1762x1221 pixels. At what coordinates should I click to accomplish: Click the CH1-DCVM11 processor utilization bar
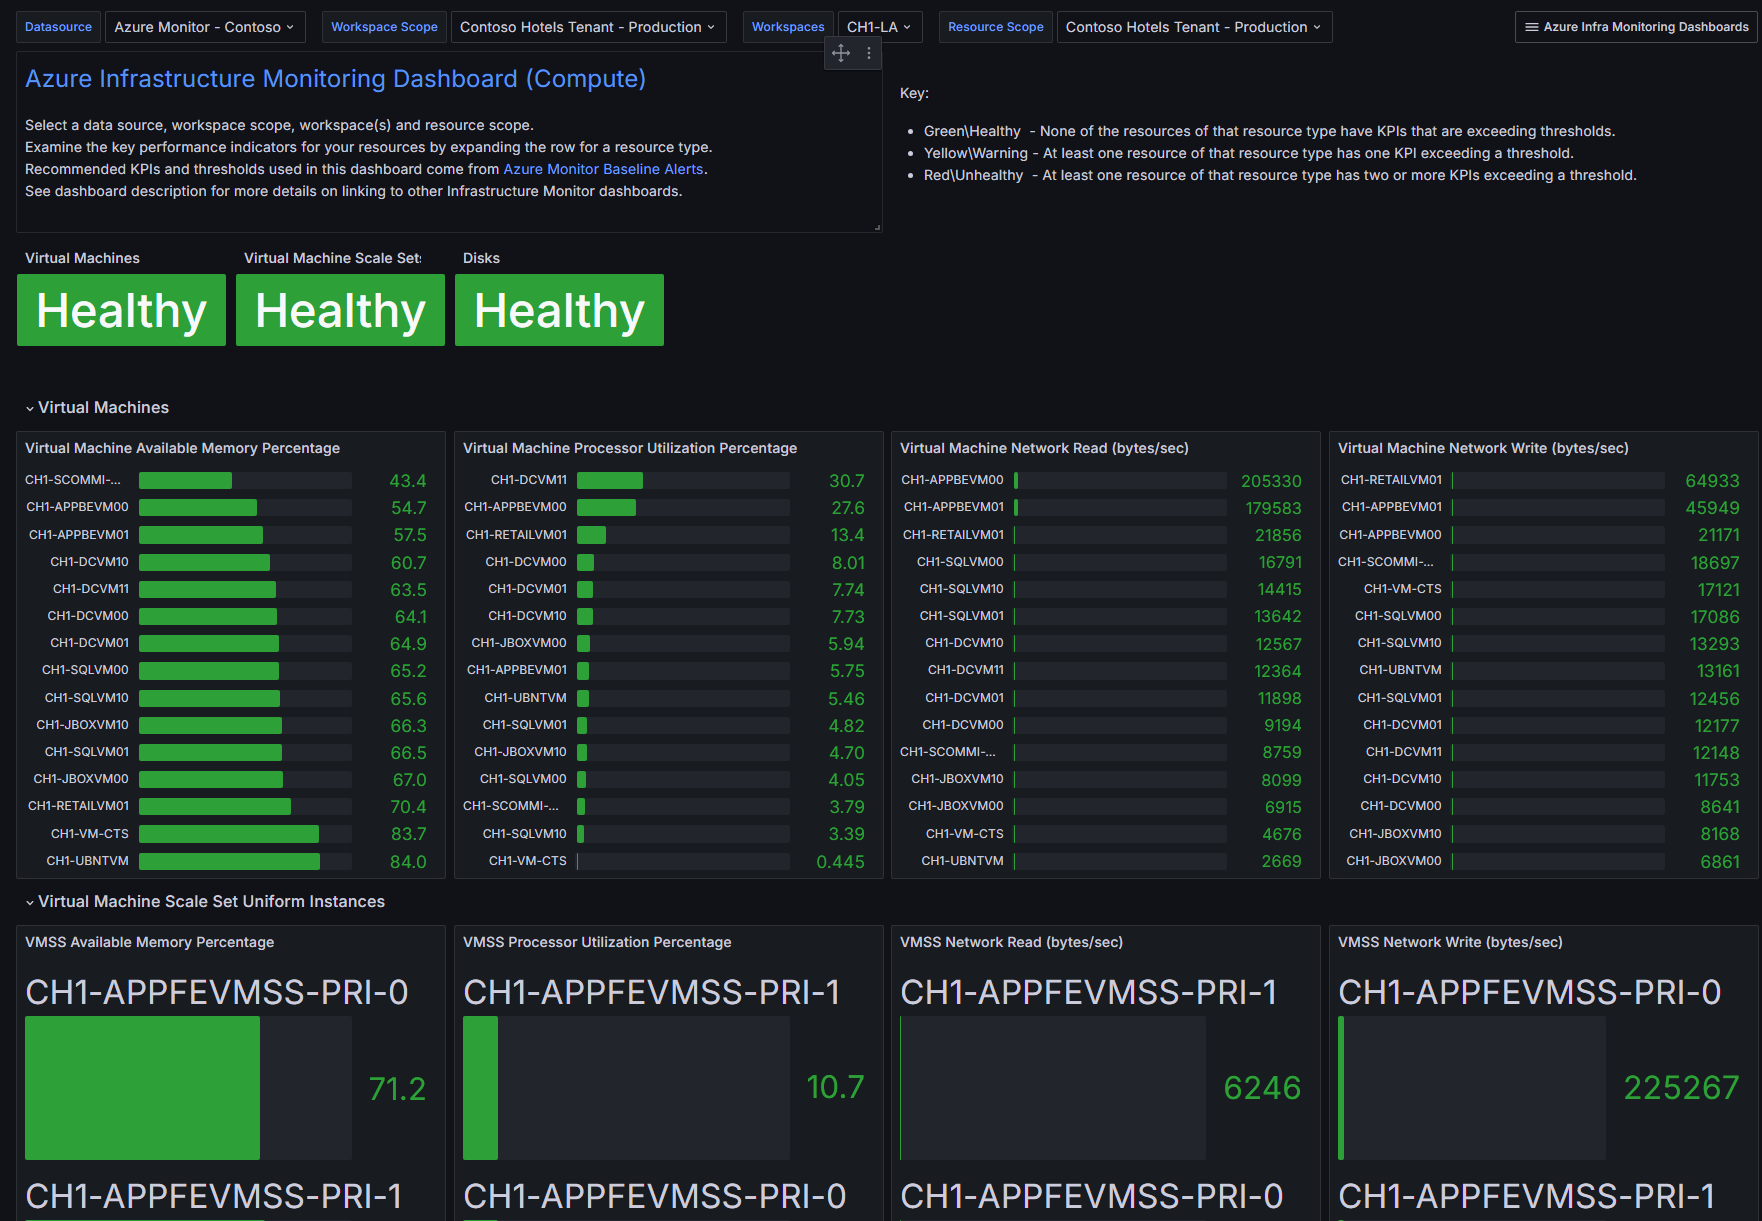click(610, 480)
